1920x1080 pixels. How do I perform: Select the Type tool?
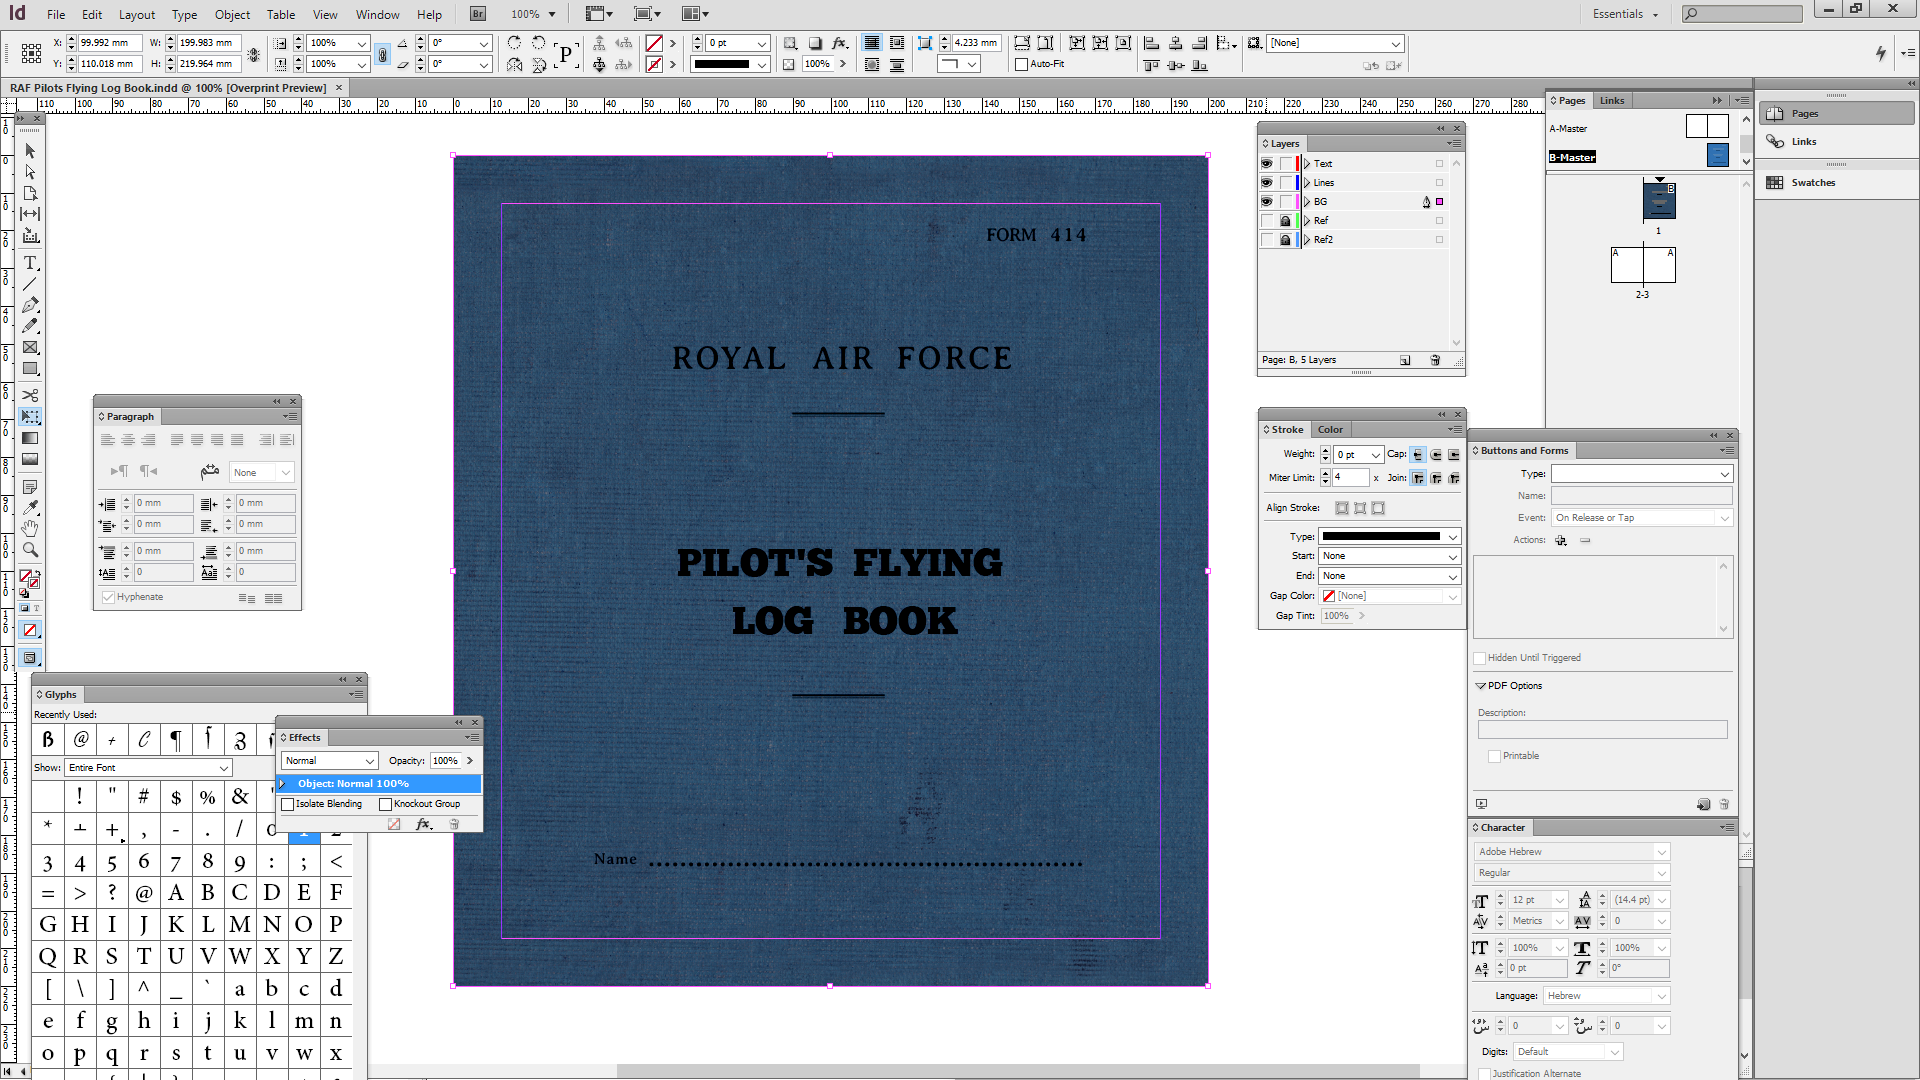tap(30, 263)
